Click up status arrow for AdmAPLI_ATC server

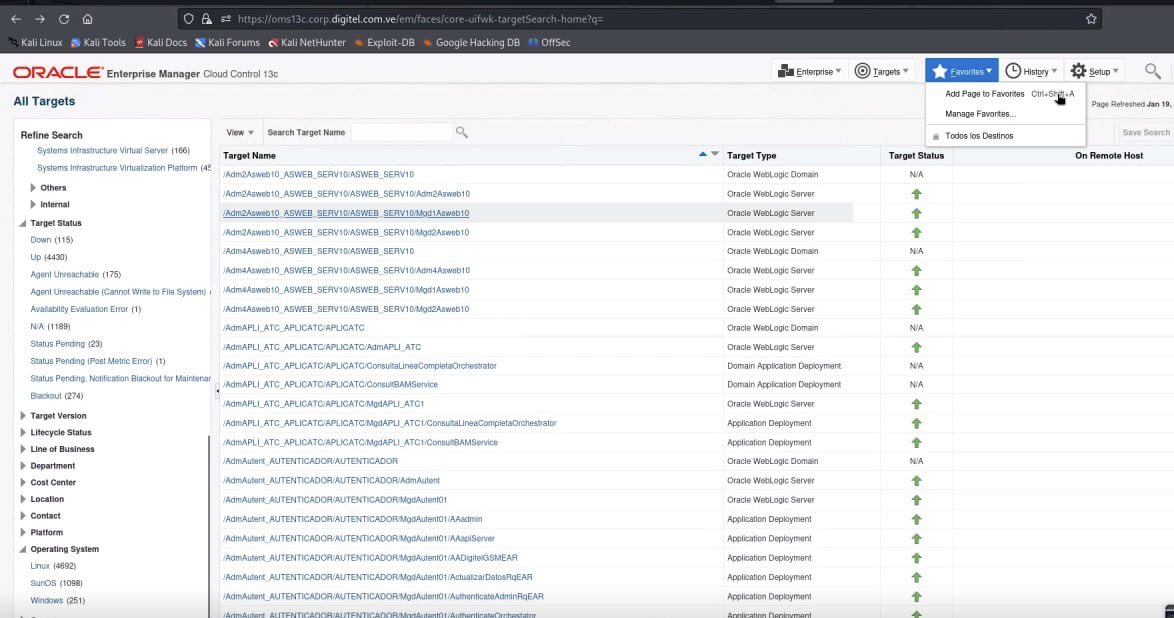[x=916, y=348]
